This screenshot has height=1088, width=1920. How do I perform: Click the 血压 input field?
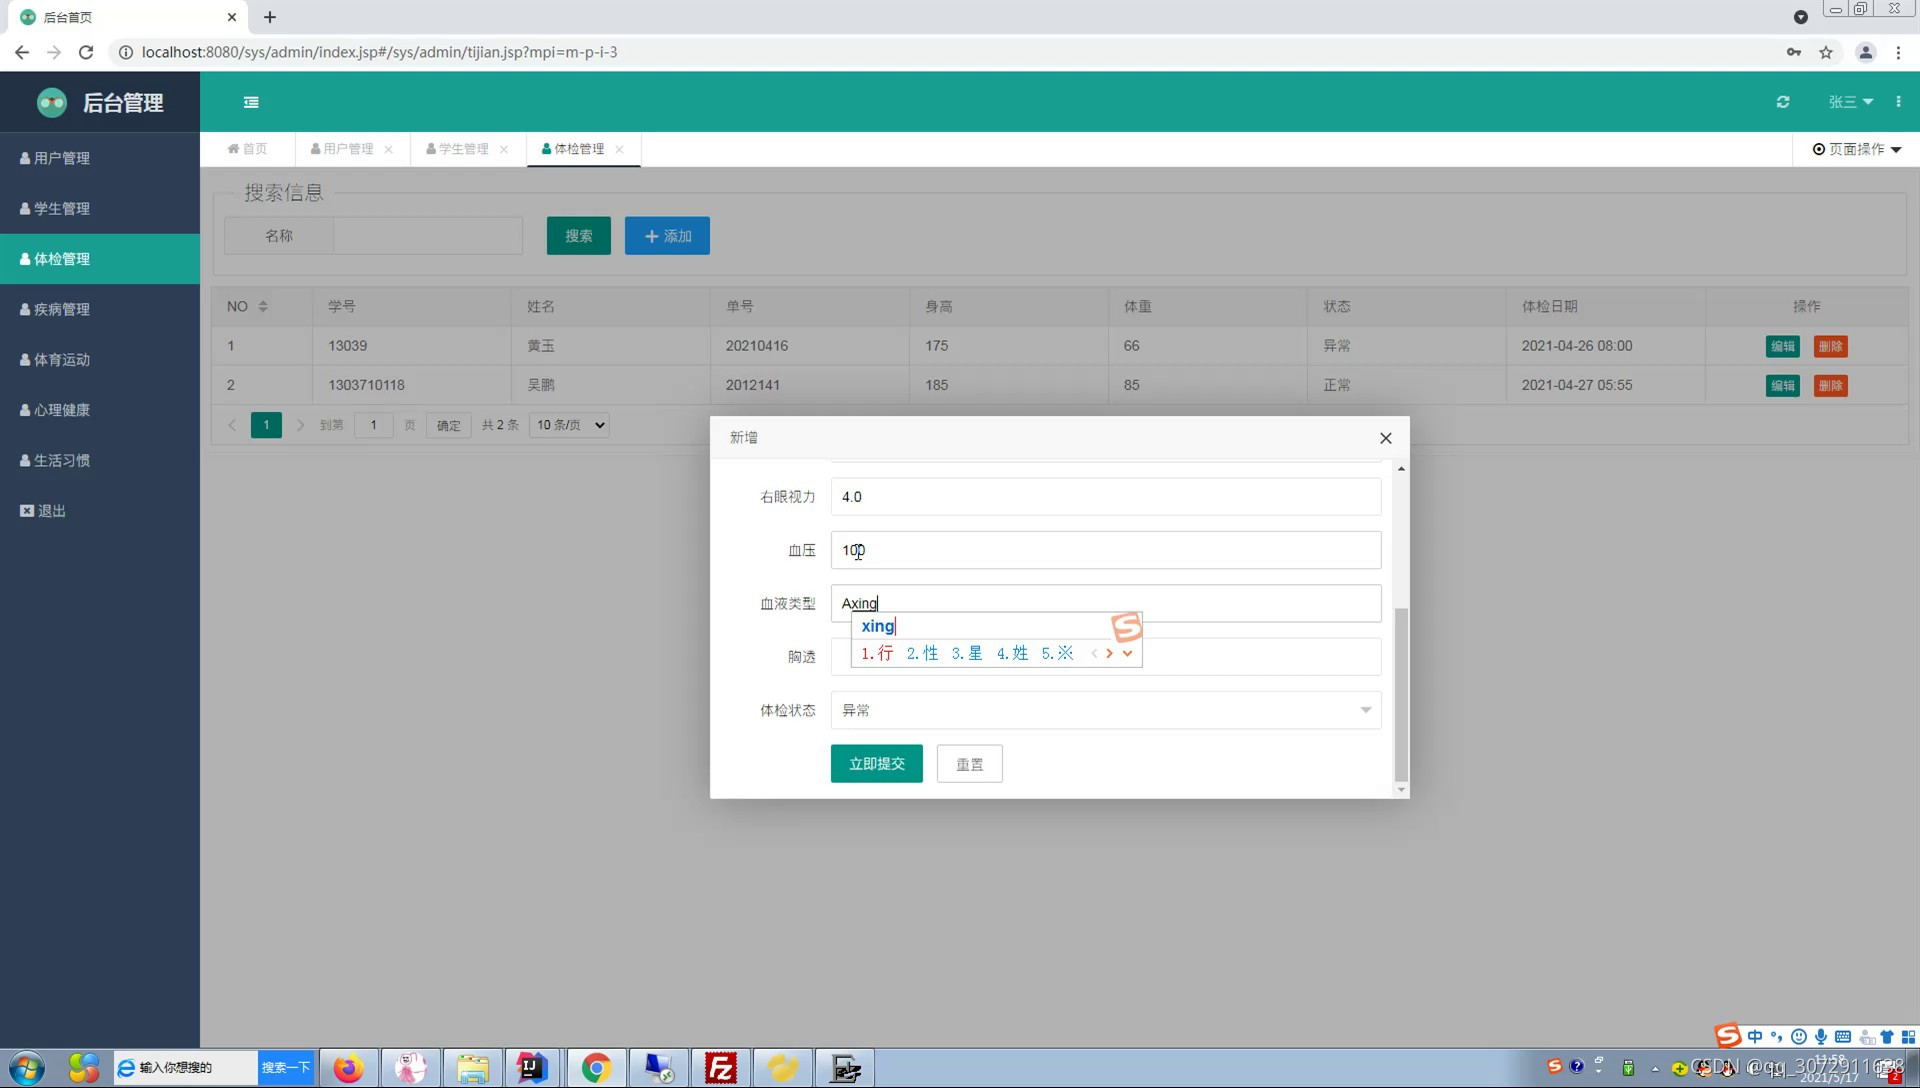[1106, 550]
